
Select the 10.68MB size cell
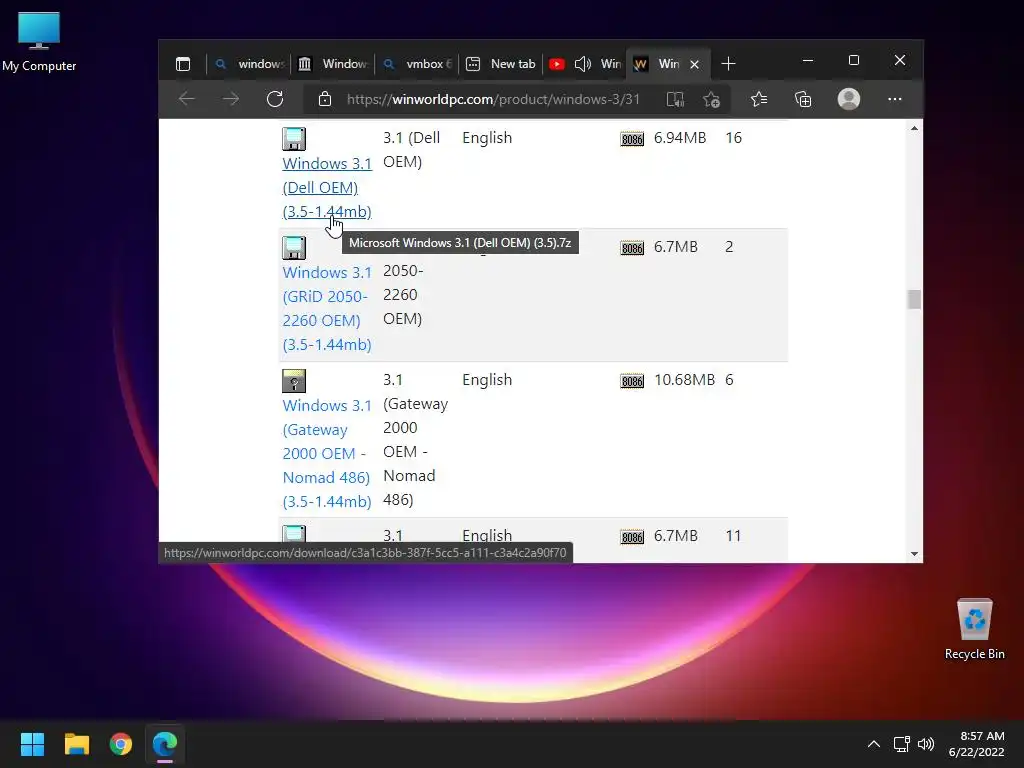coord(684,380)
